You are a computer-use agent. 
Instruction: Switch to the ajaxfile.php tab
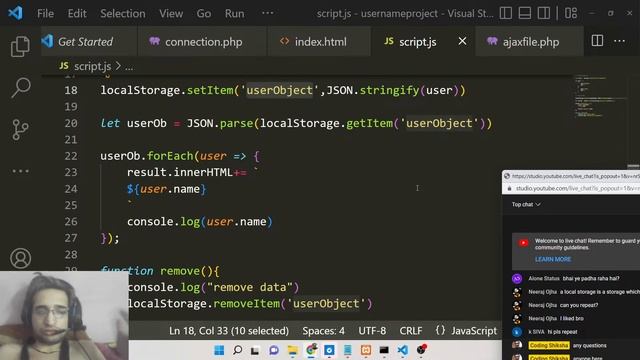coord(529,41)
